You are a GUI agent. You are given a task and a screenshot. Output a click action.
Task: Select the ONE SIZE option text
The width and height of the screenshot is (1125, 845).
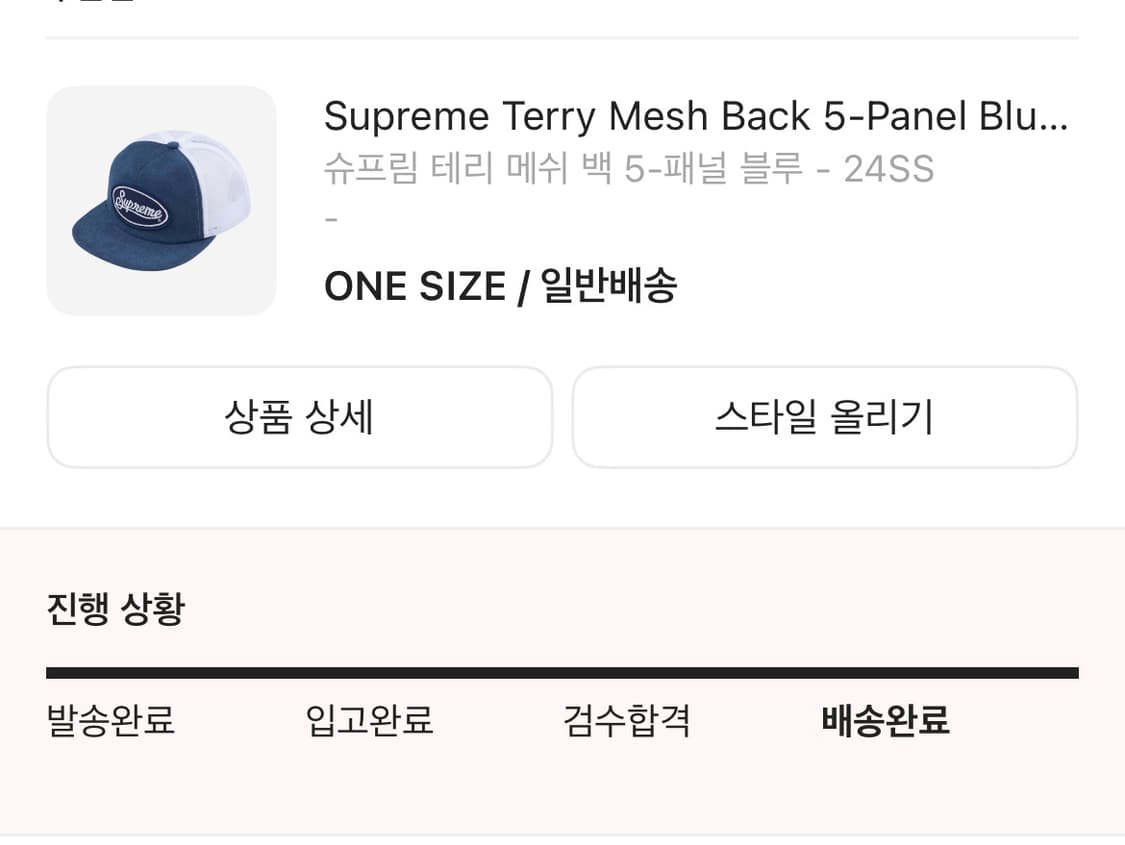click(x=414, y=288)
